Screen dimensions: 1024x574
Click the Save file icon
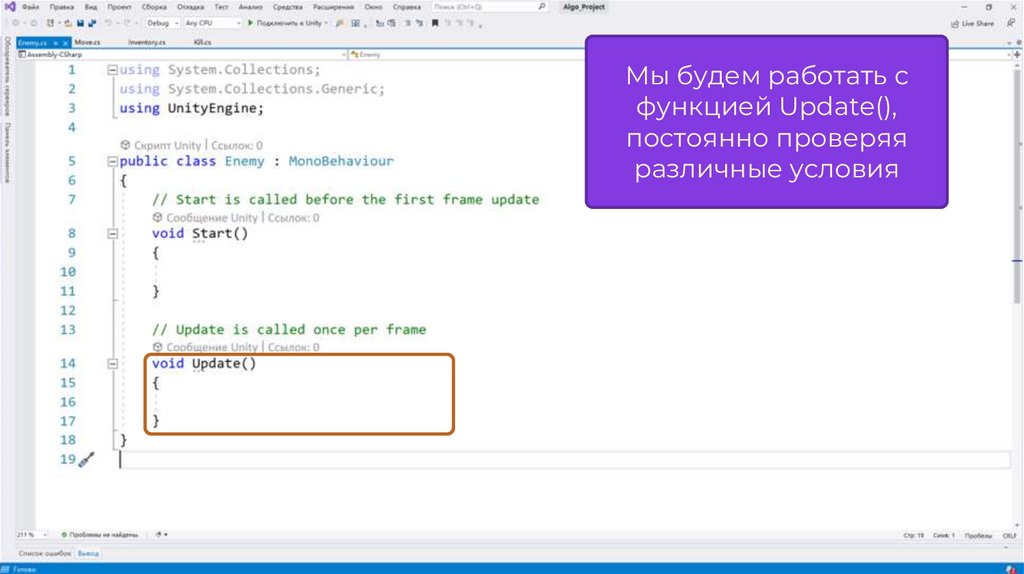[80, 23]
